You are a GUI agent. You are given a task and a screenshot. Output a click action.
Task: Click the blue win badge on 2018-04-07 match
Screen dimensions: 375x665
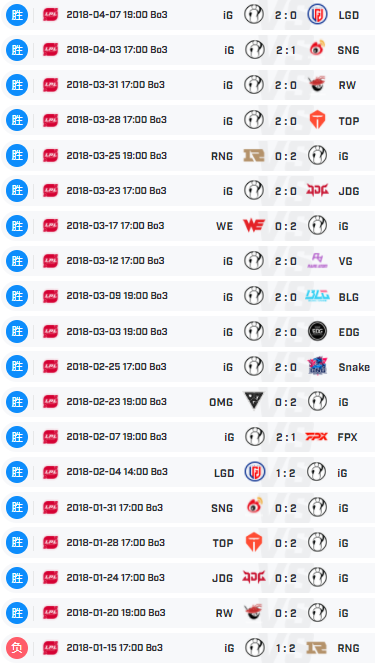tap(17, 15)
